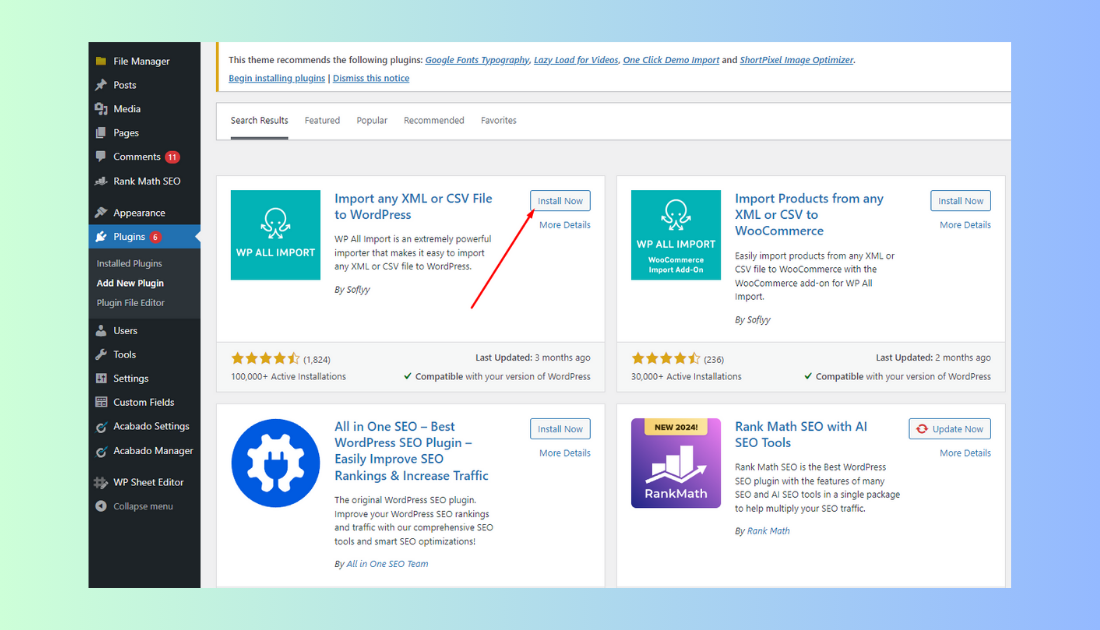Click the Rank Math SEO sidebar icon
The height and width of the screenshot is (630, 1100).
tap(101, 181)
